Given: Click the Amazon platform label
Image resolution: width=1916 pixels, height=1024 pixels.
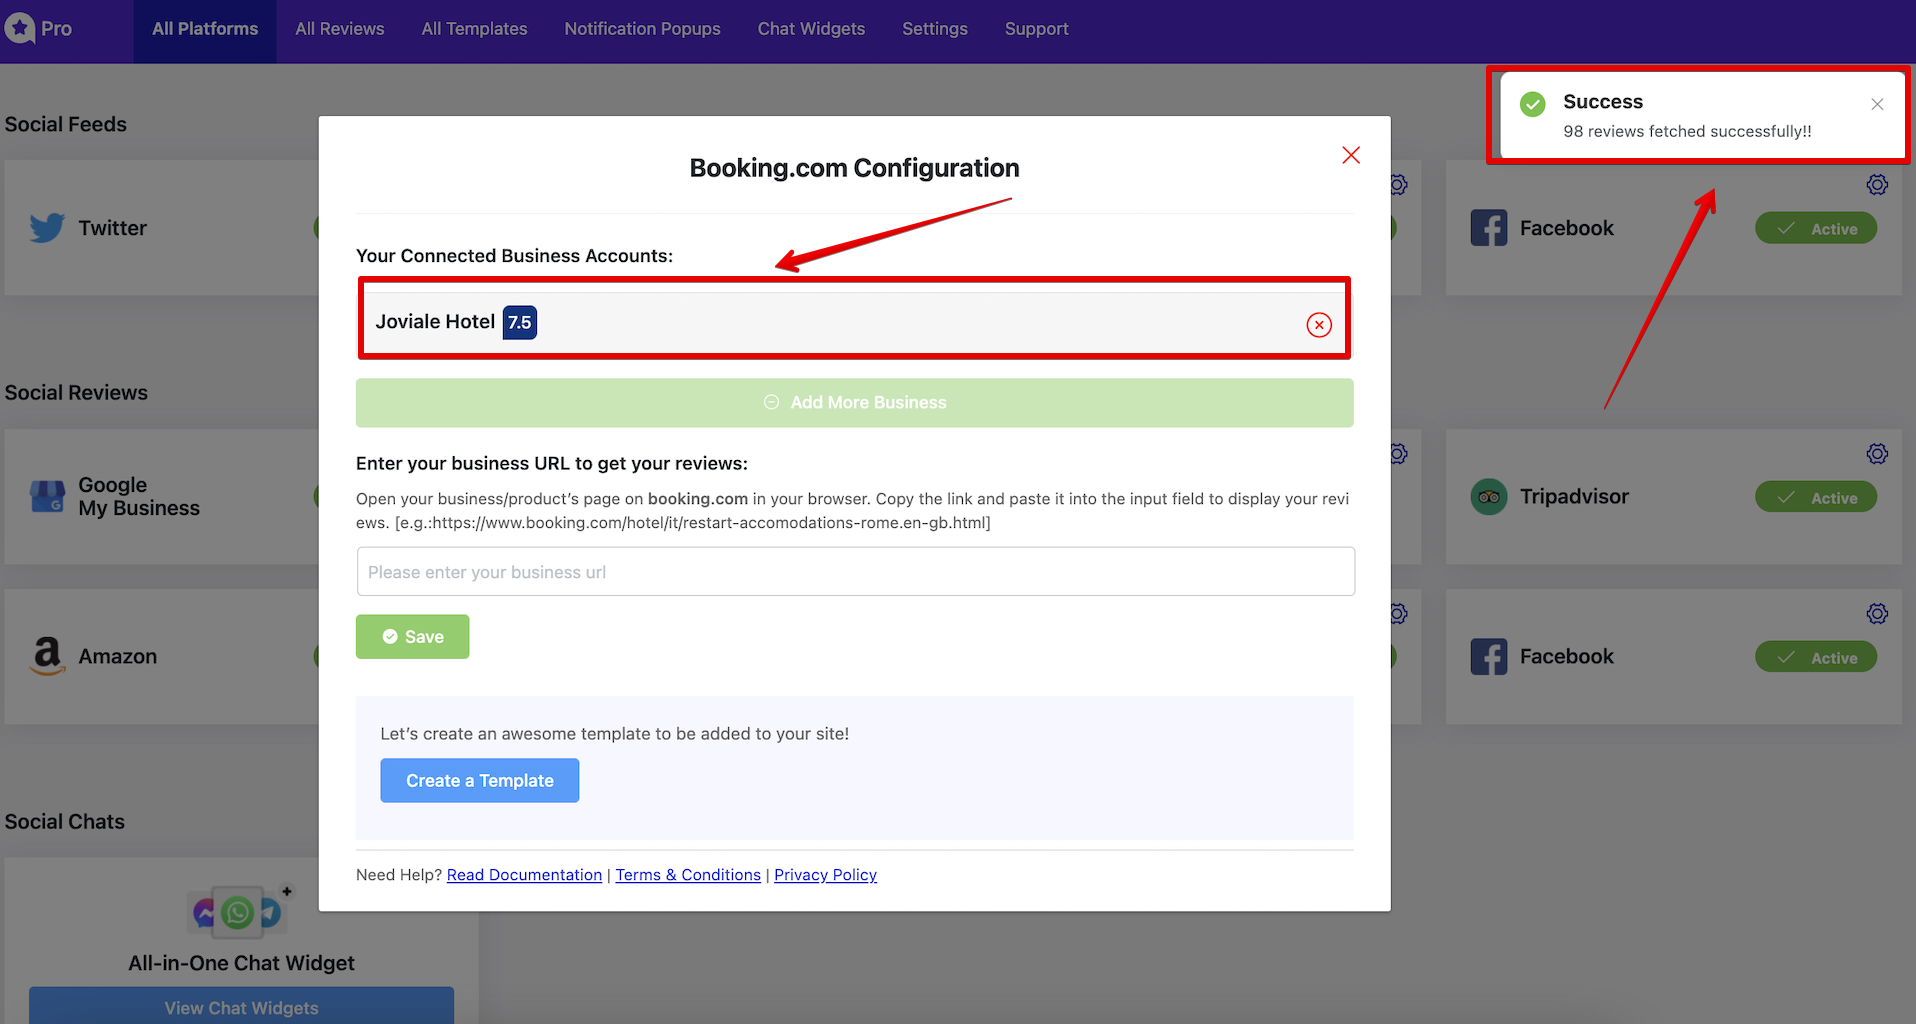Looking at the screenshot, I should [118, 656].
